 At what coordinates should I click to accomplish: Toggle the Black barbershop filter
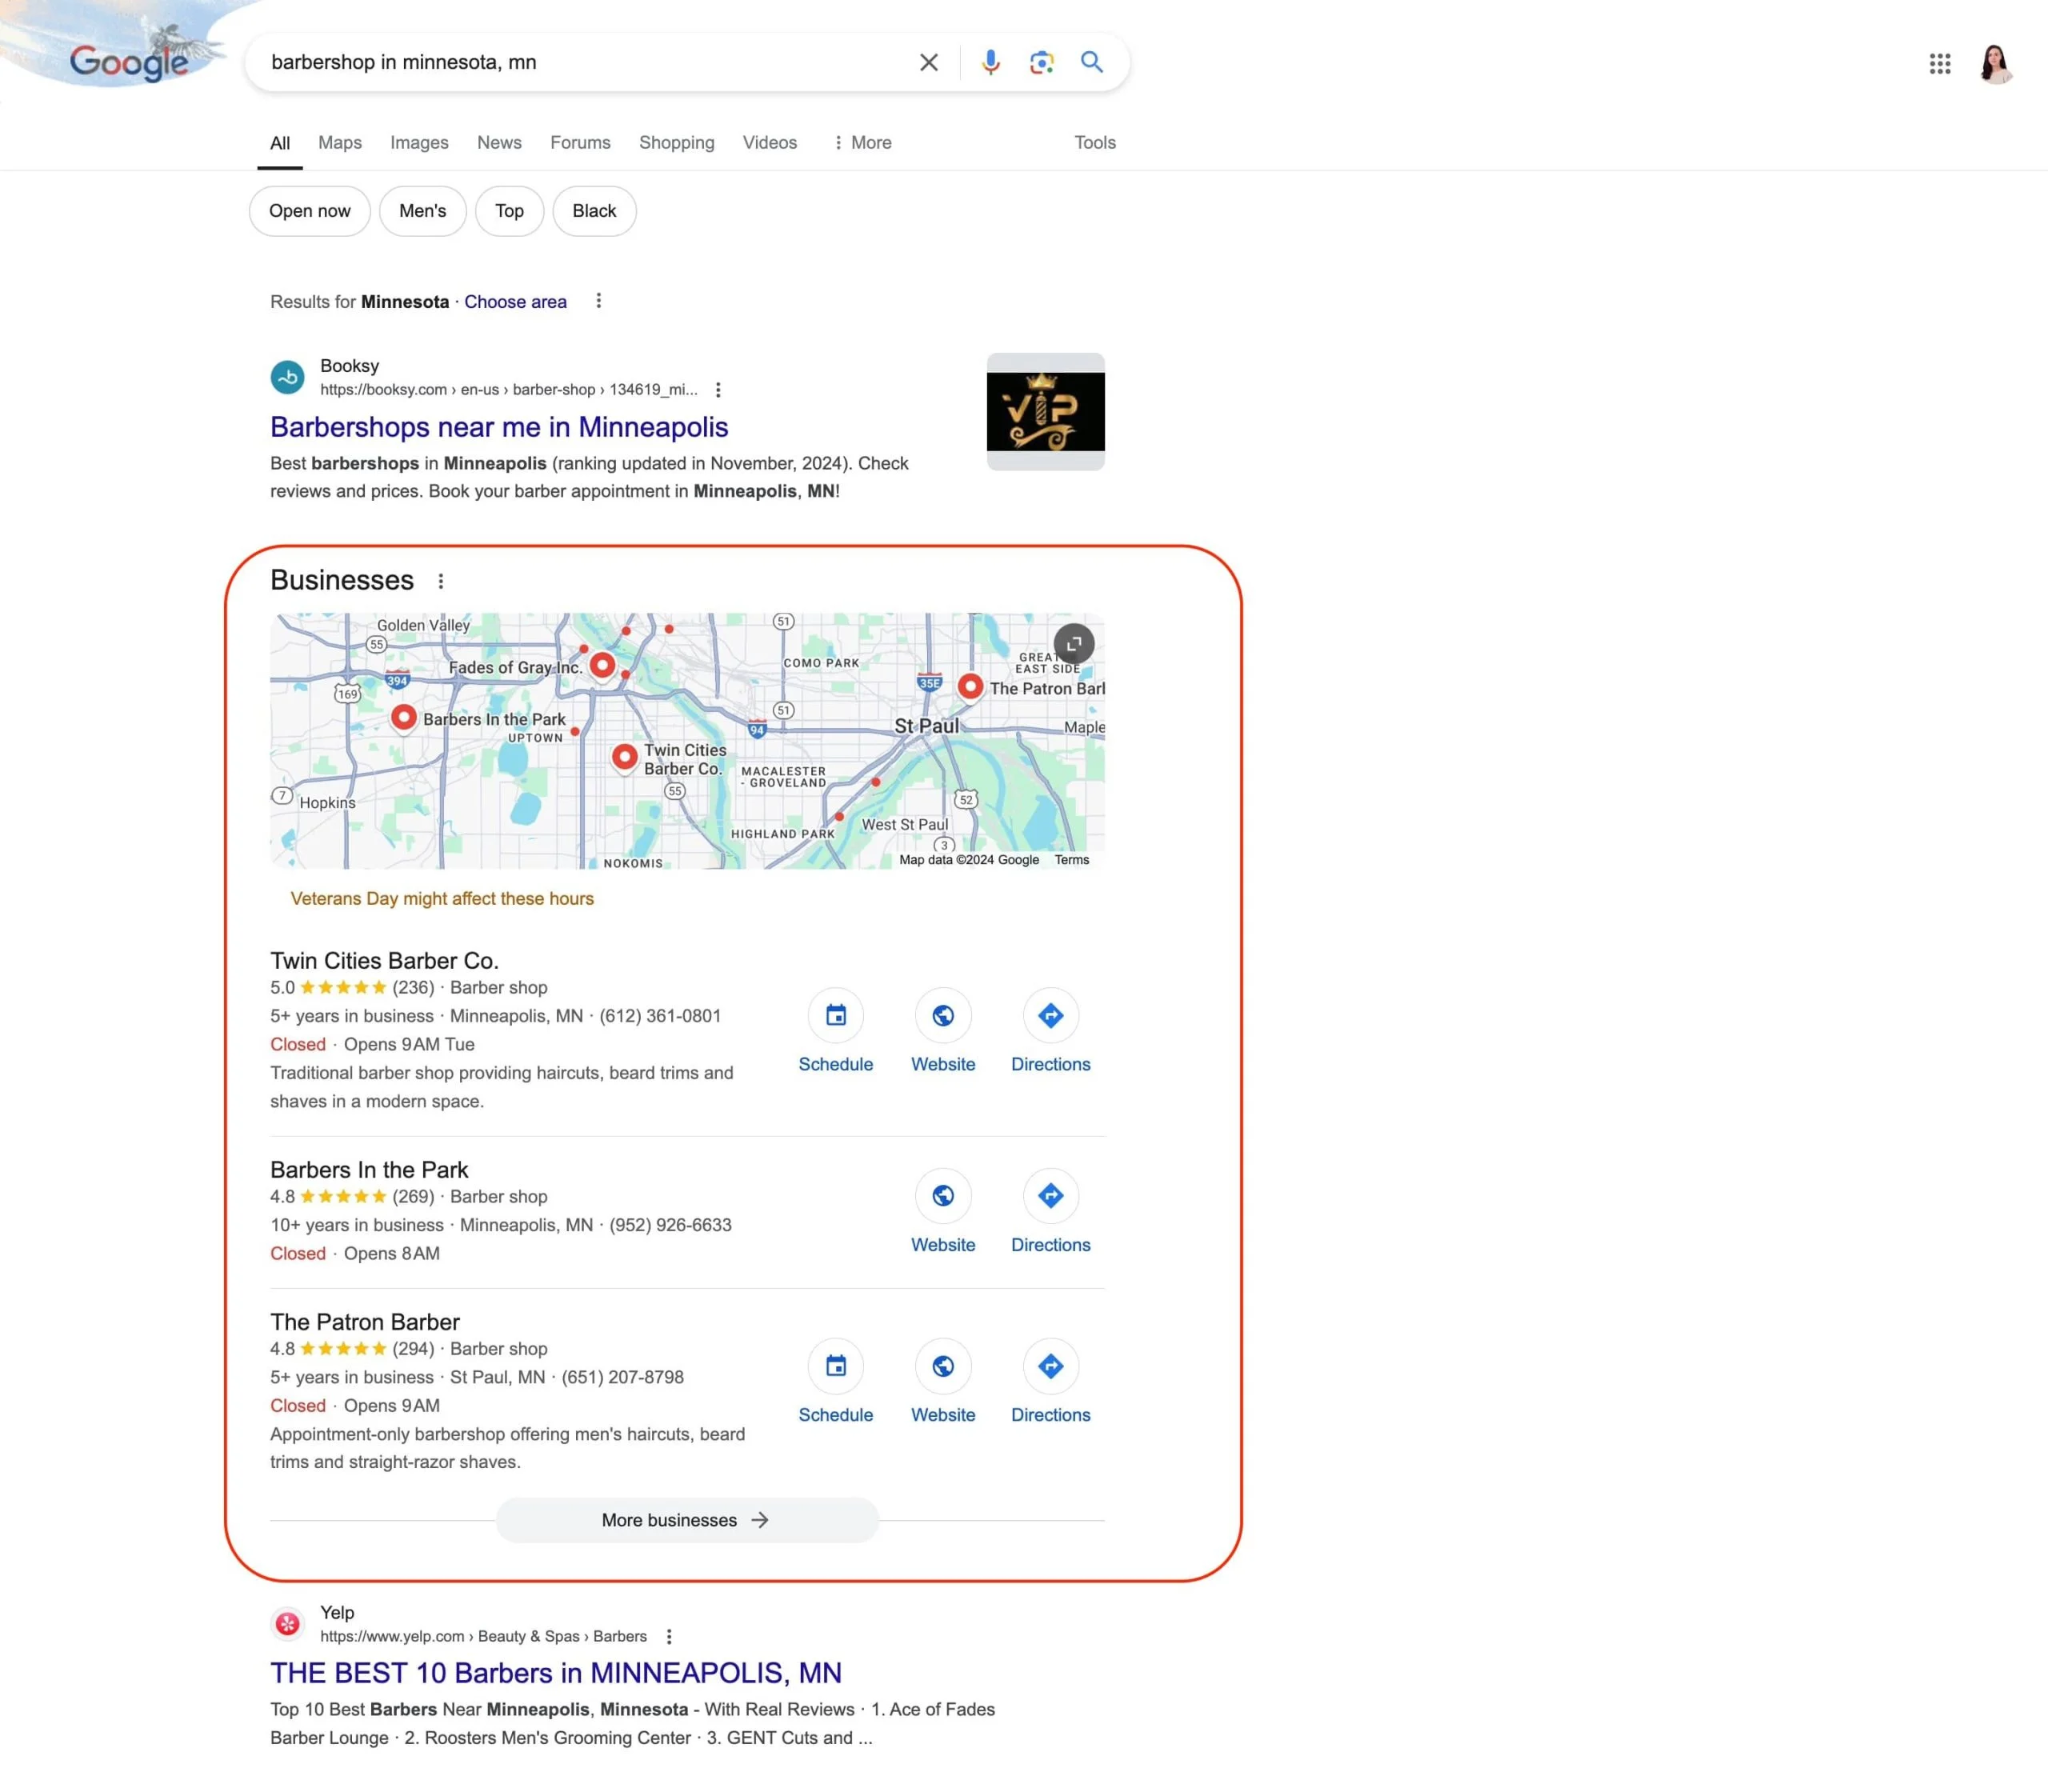pyautogui.click(x=594, y=211)
